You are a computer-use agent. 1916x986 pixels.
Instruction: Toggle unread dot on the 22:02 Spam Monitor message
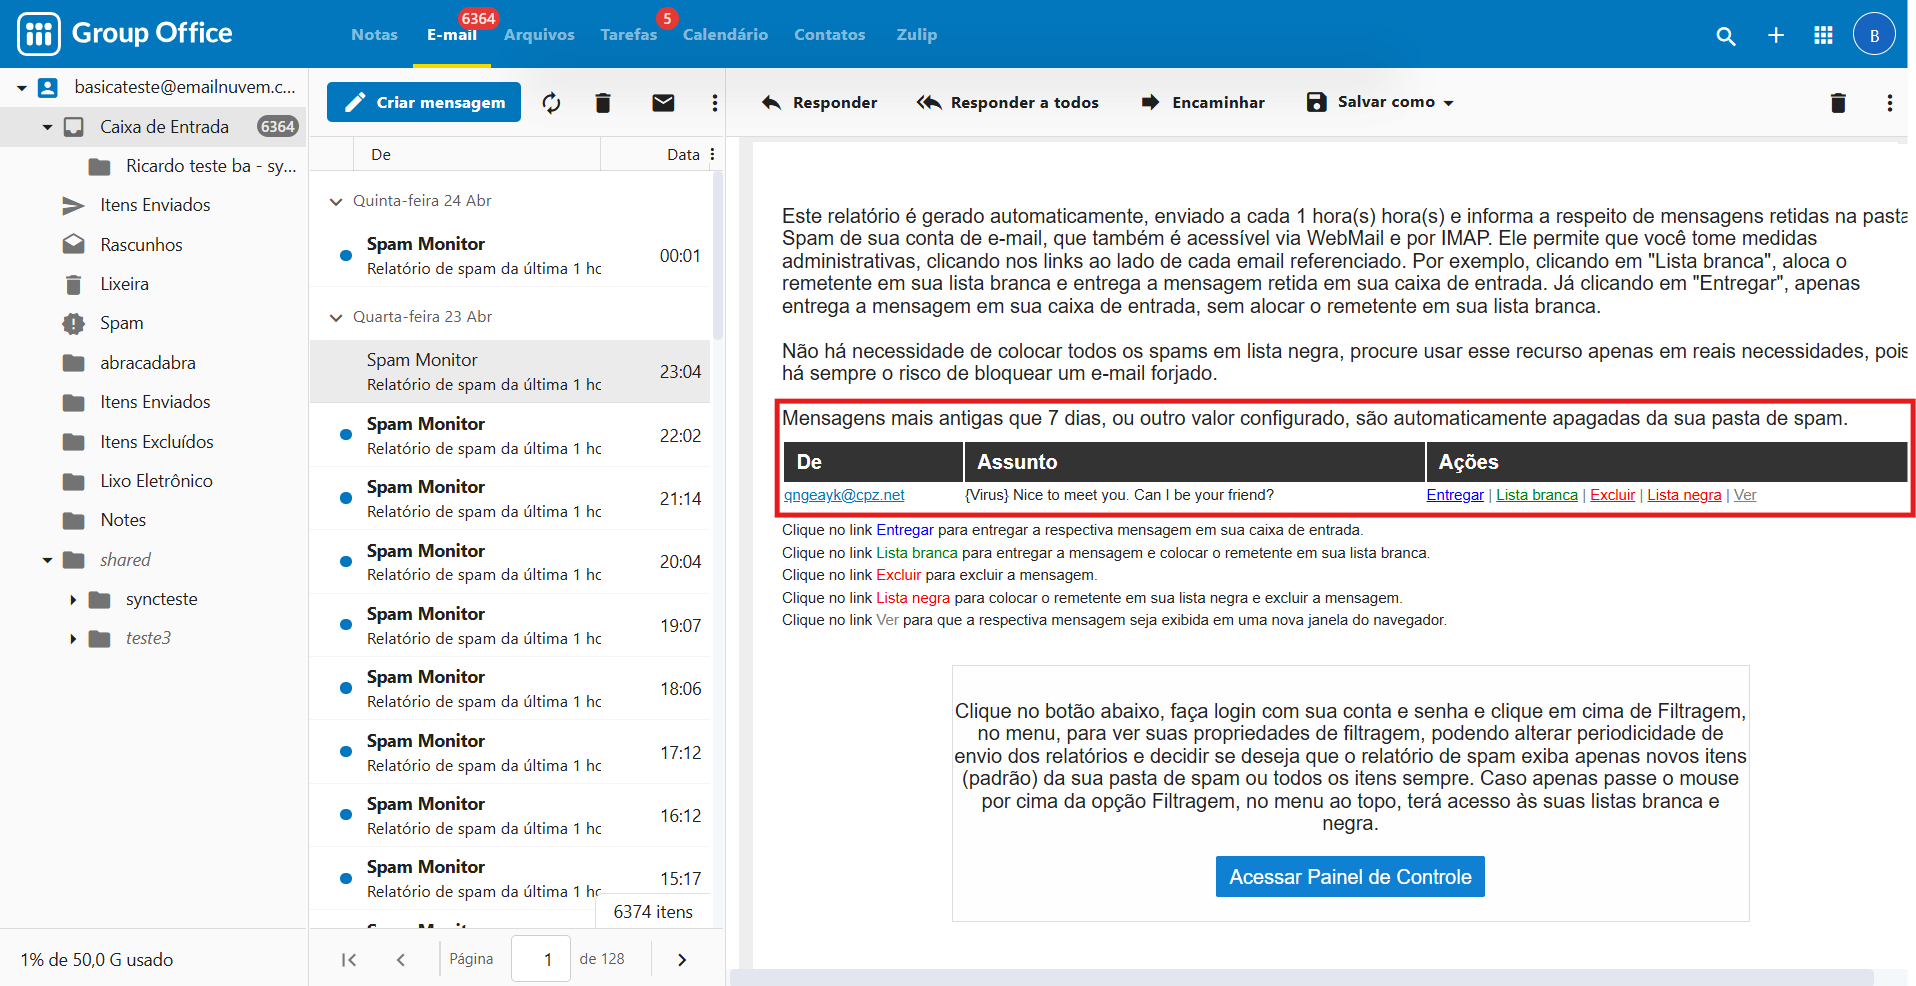point(346,435)
